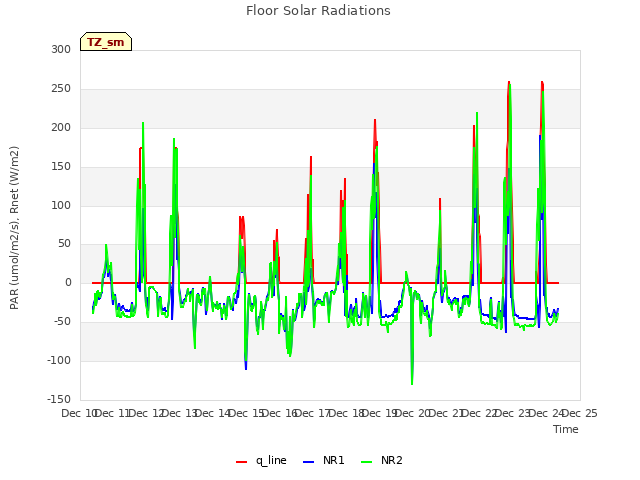Click y-axis tick value -100

tap(60, 360)
